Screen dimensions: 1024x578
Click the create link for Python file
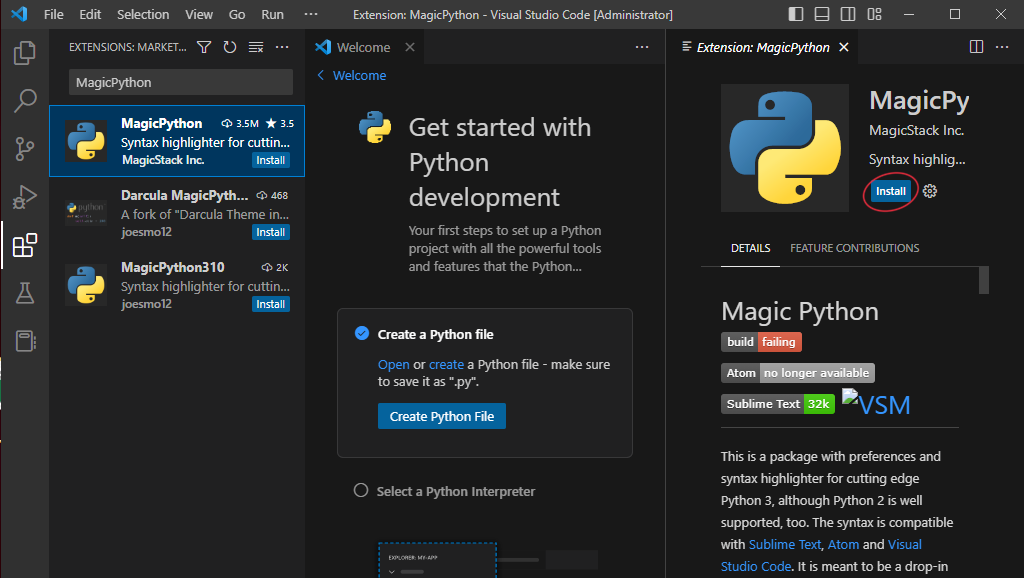click(447, 364)
